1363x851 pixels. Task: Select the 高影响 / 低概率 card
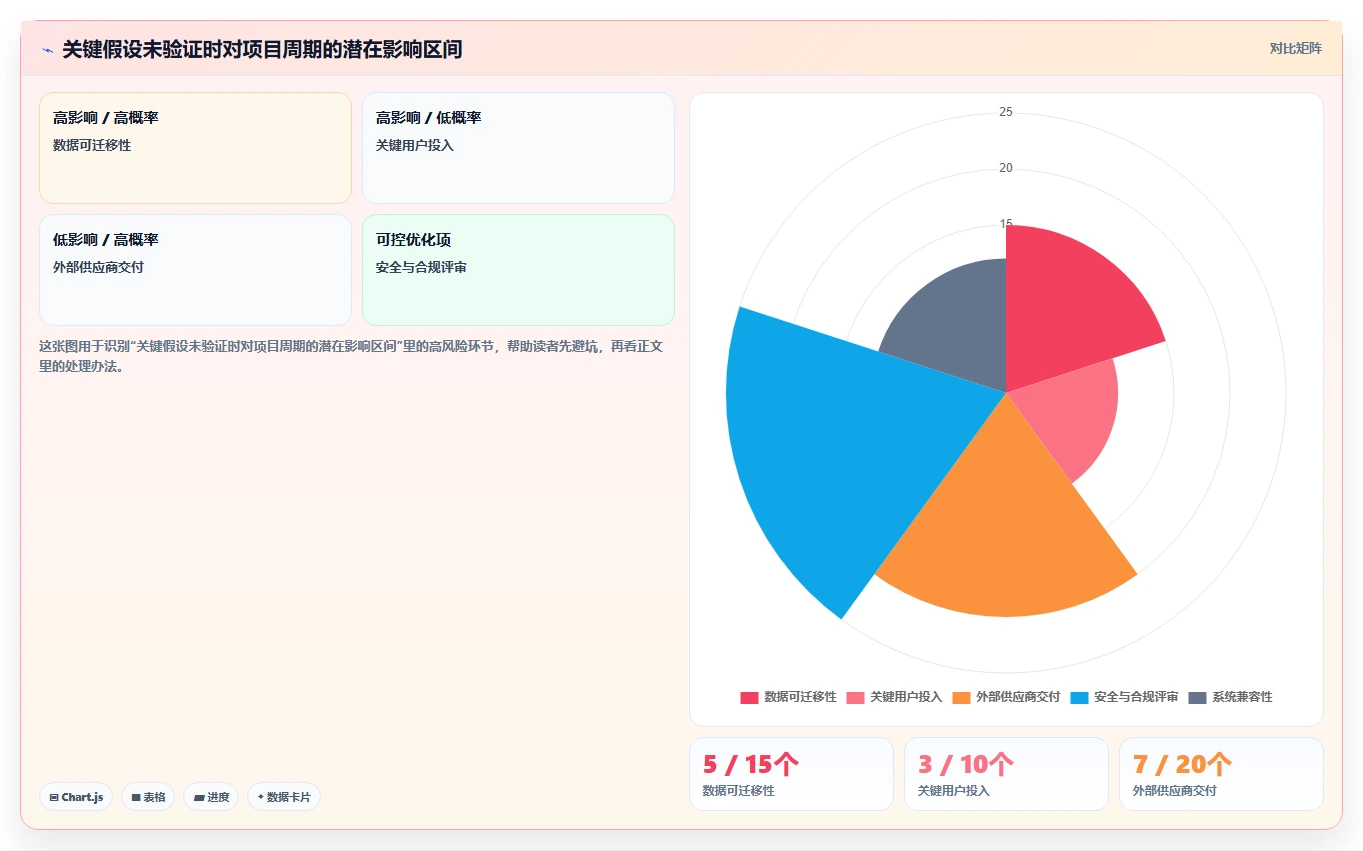click(518, 148)
